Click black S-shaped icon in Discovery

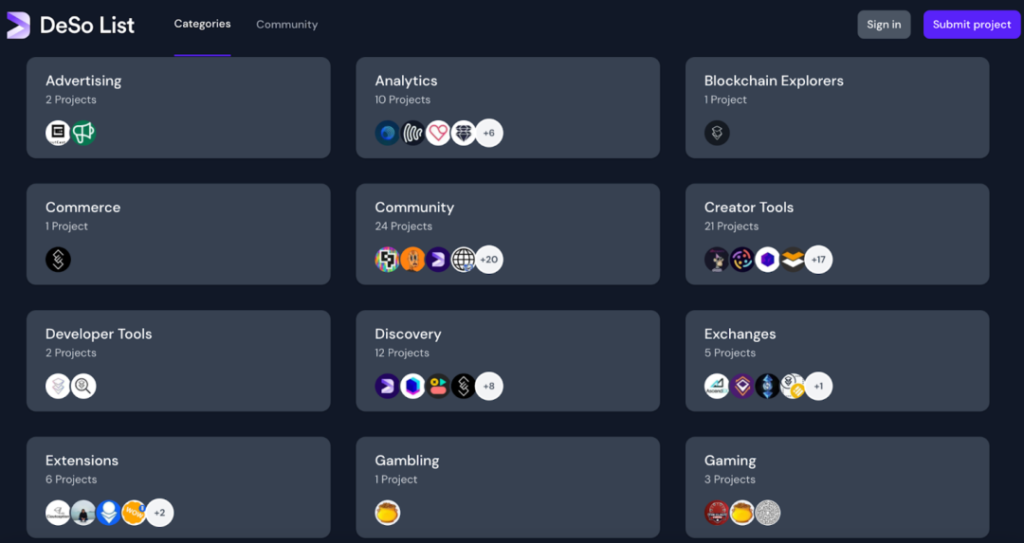click(x=464, y=386)
